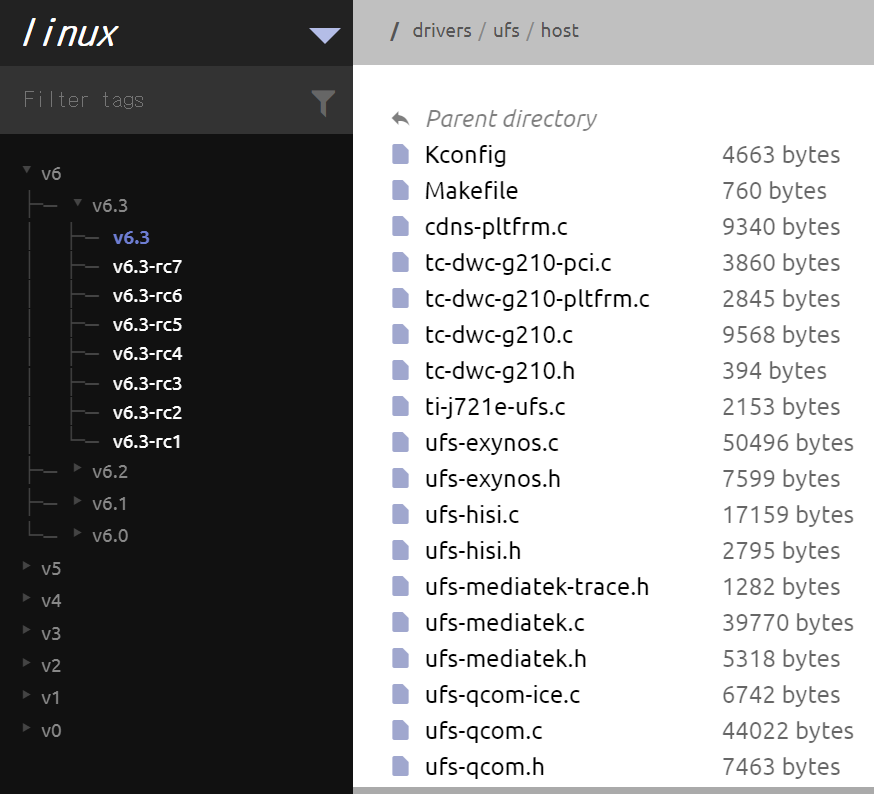Select tag v6.3-rc5

147,325
